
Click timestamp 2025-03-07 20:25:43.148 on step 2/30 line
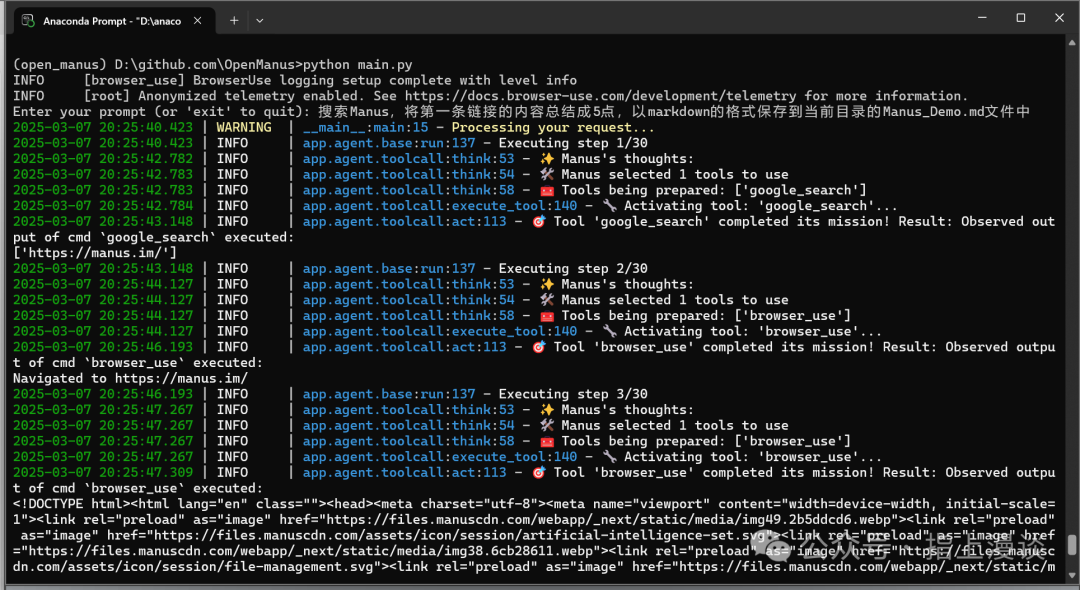(103, 268)
